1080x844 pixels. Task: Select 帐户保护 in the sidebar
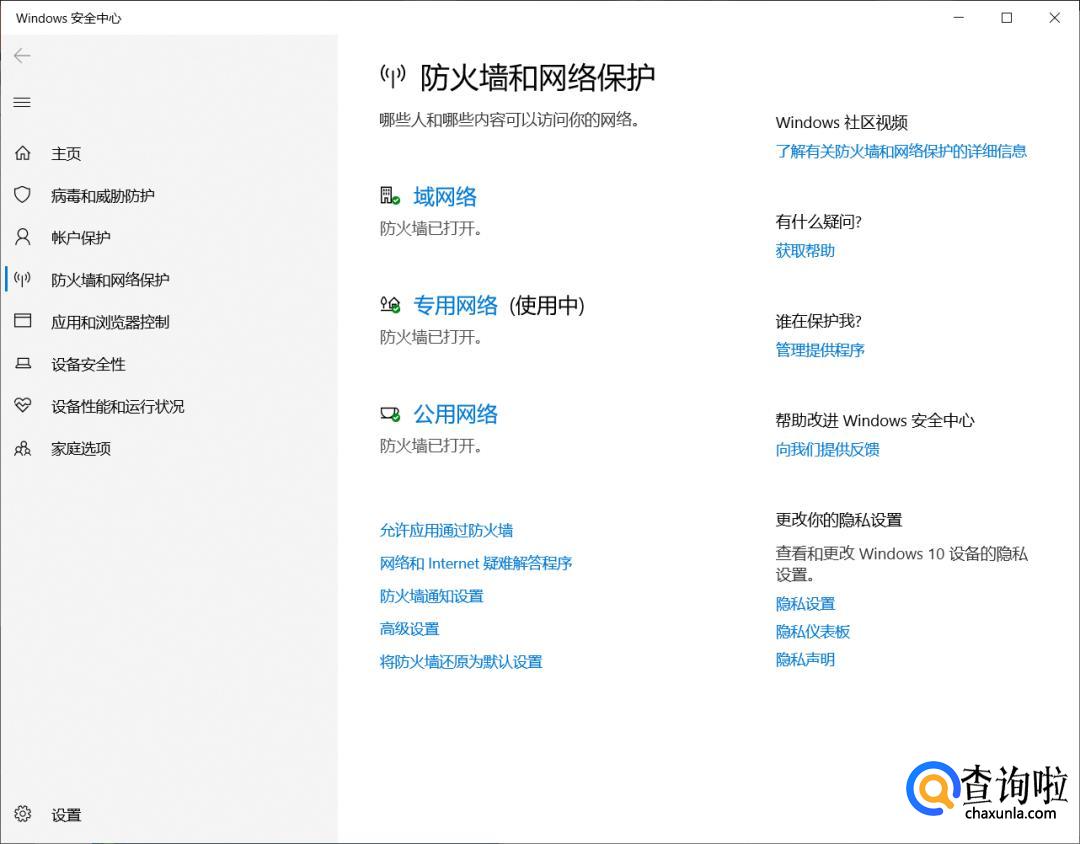click(81, 238)
